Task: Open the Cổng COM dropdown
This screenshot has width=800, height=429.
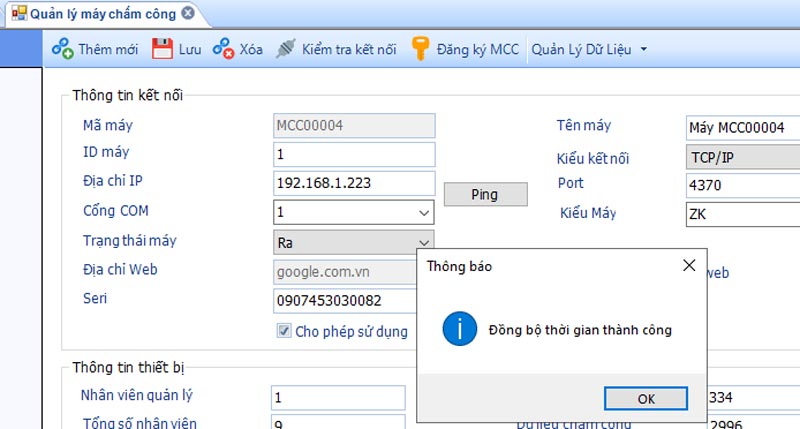Action: [423, 213]
